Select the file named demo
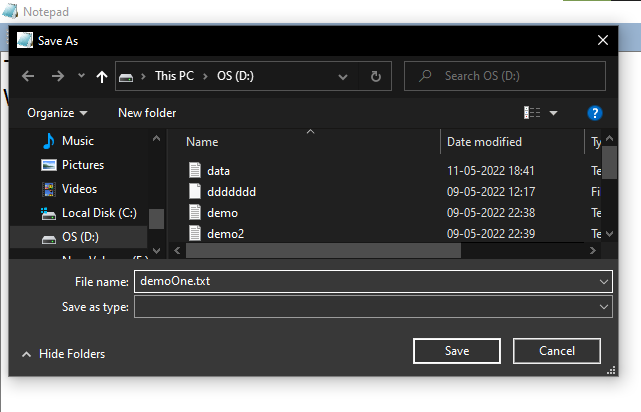 222,213
